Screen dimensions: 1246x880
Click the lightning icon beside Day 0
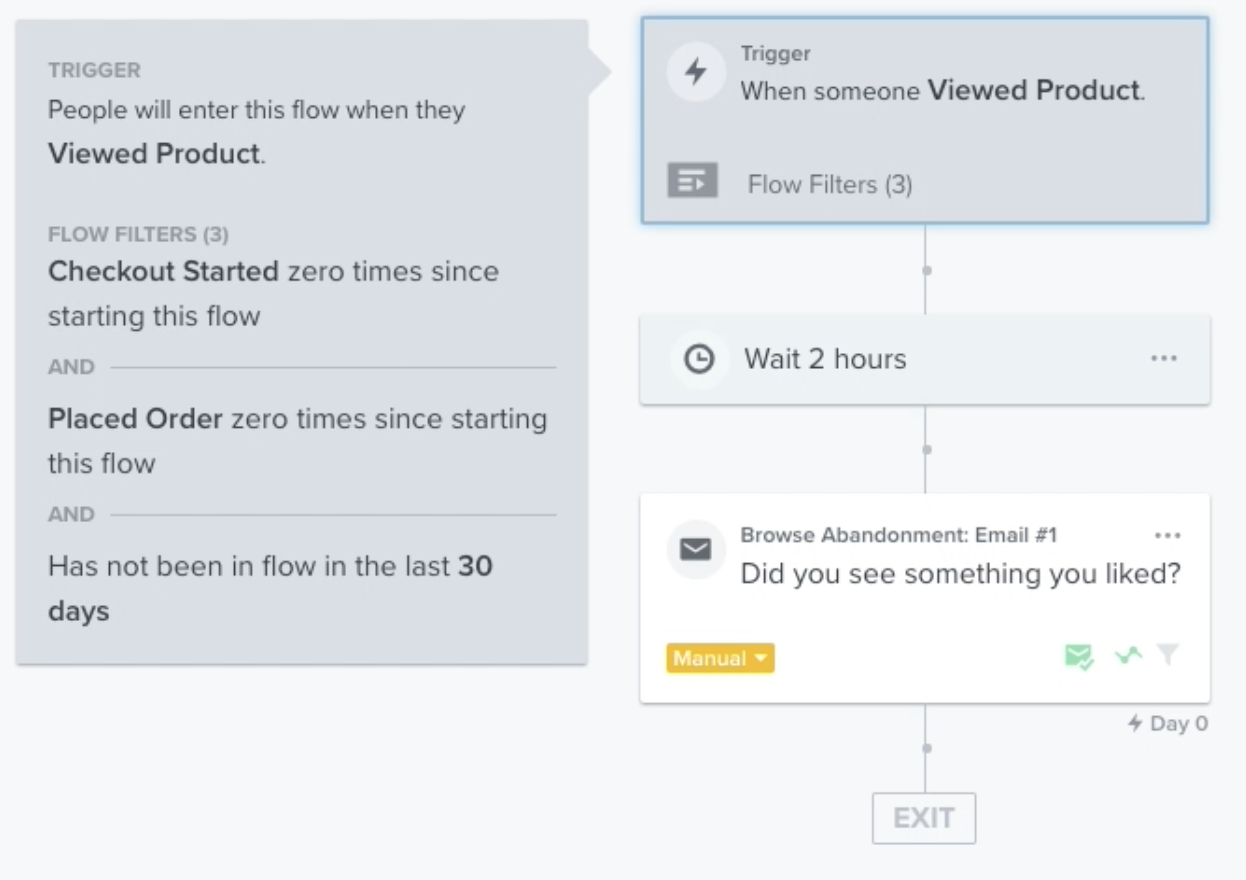click(x=1135, y=723)
